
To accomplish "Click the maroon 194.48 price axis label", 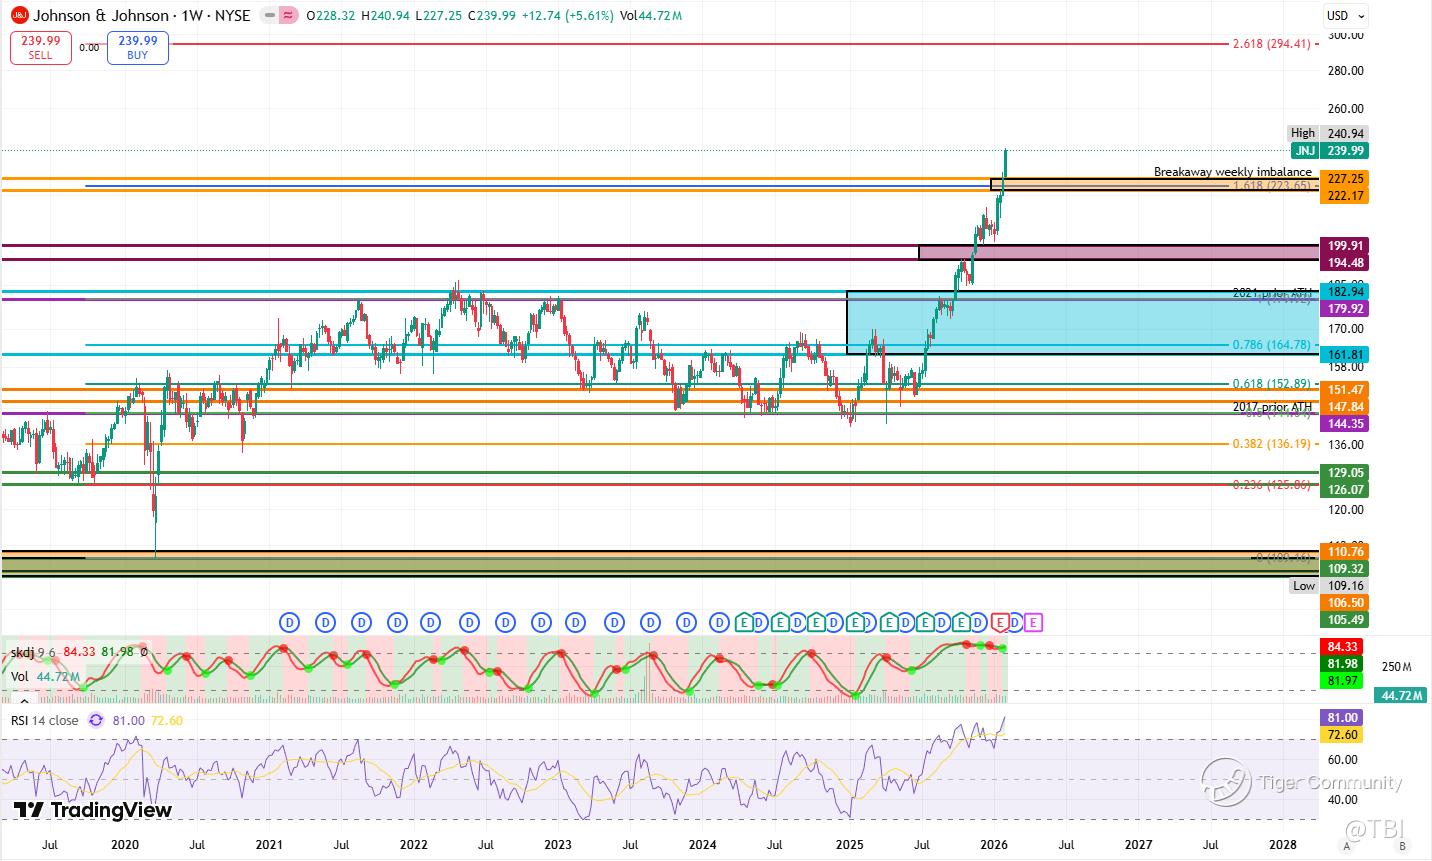I will (x=1344, y=263).
